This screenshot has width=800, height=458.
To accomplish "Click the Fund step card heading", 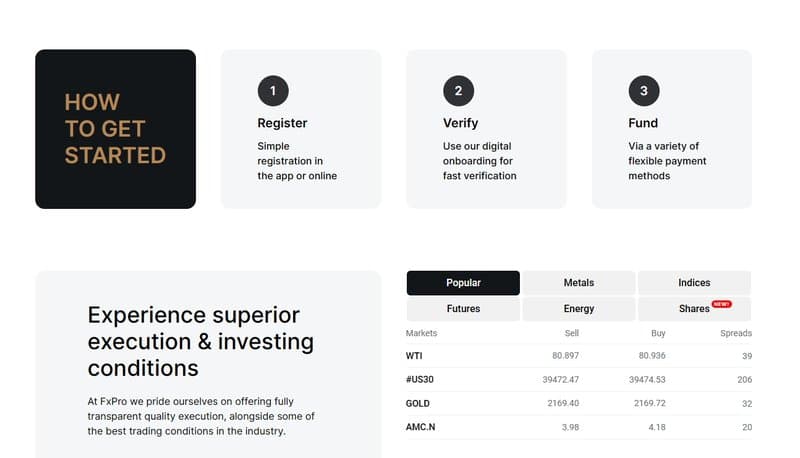I will click(x=643, y=123).
